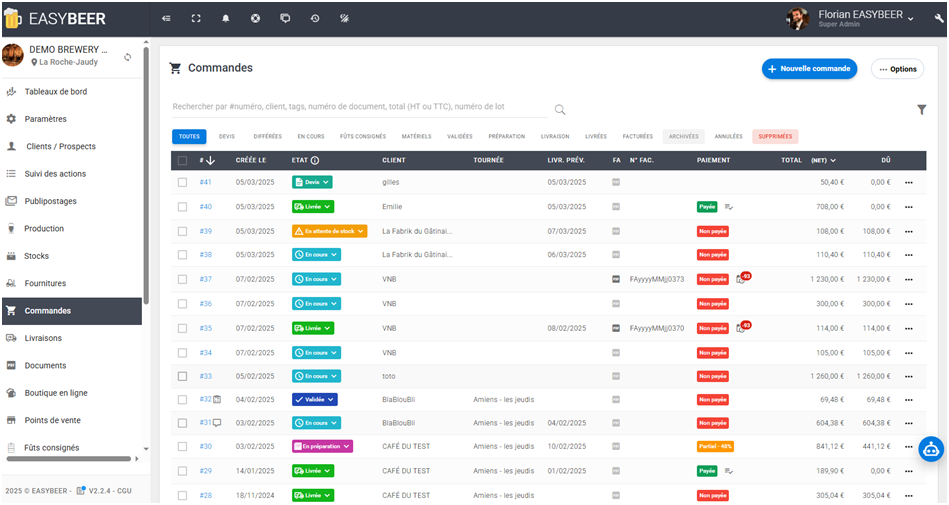Image resolution: width=949 pixels, height=505 pixels.
Task: Click the percent discount icon in top bar
Action: tap(344, 18)
